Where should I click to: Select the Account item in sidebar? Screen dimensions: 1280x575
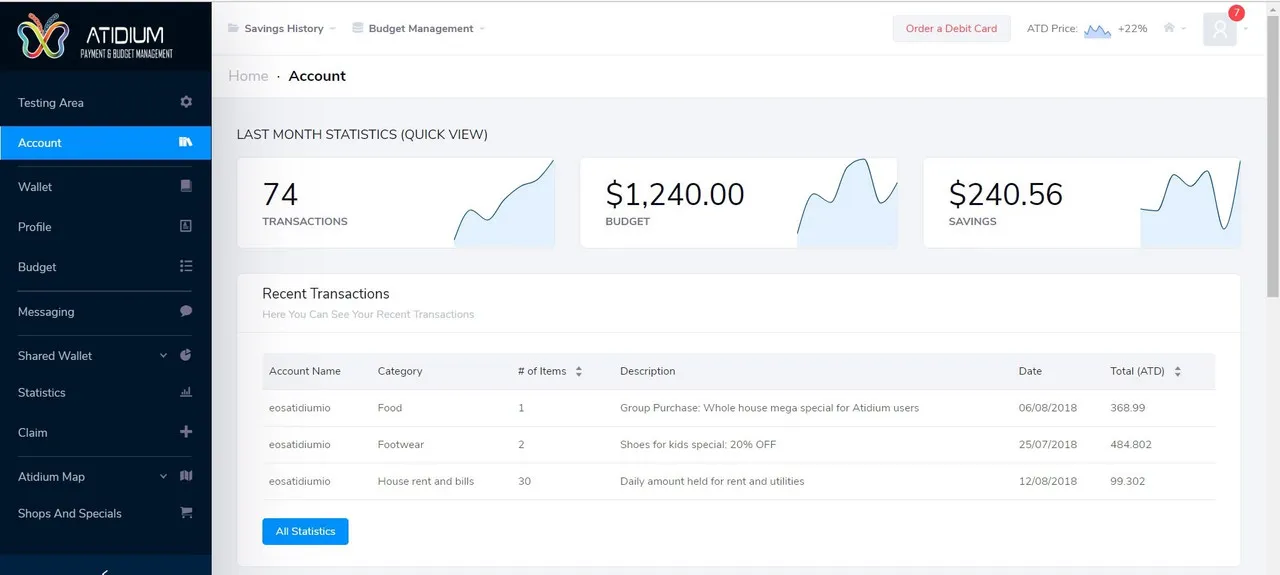106,143
